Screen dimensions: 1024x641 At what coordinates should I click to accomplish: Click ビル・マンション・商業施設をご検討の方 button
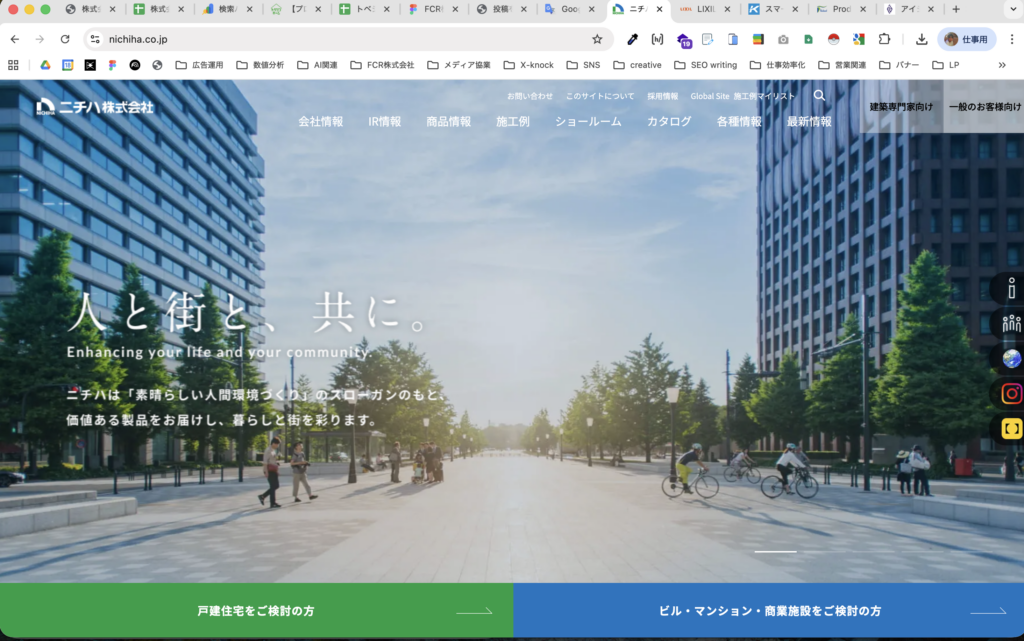tap(766, 610)
